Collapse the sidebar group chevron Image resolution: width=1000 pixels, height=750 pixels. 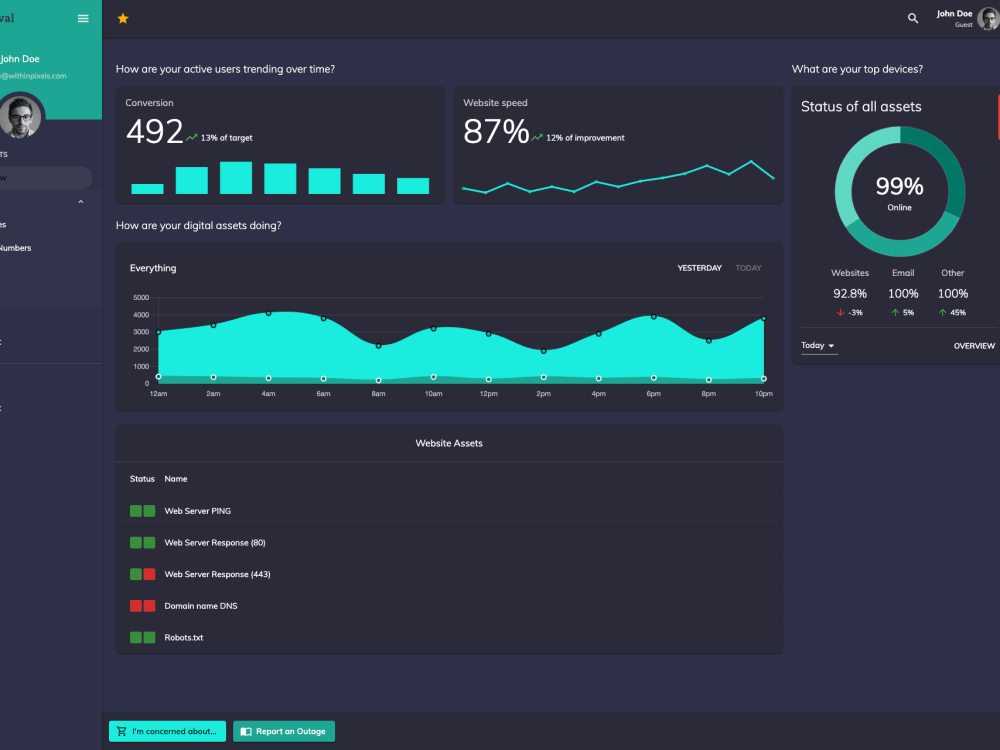(80, 202)
